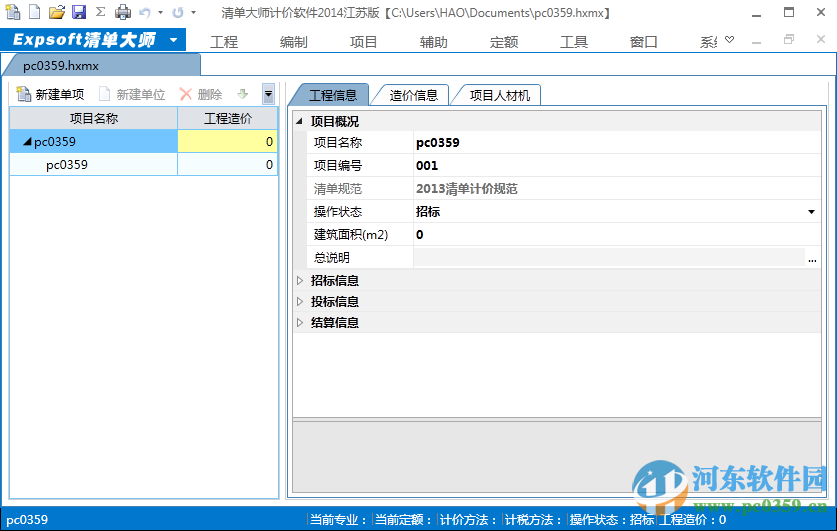Collapse the 项目概况 section
Screen dimensions: 837x531
299,122
